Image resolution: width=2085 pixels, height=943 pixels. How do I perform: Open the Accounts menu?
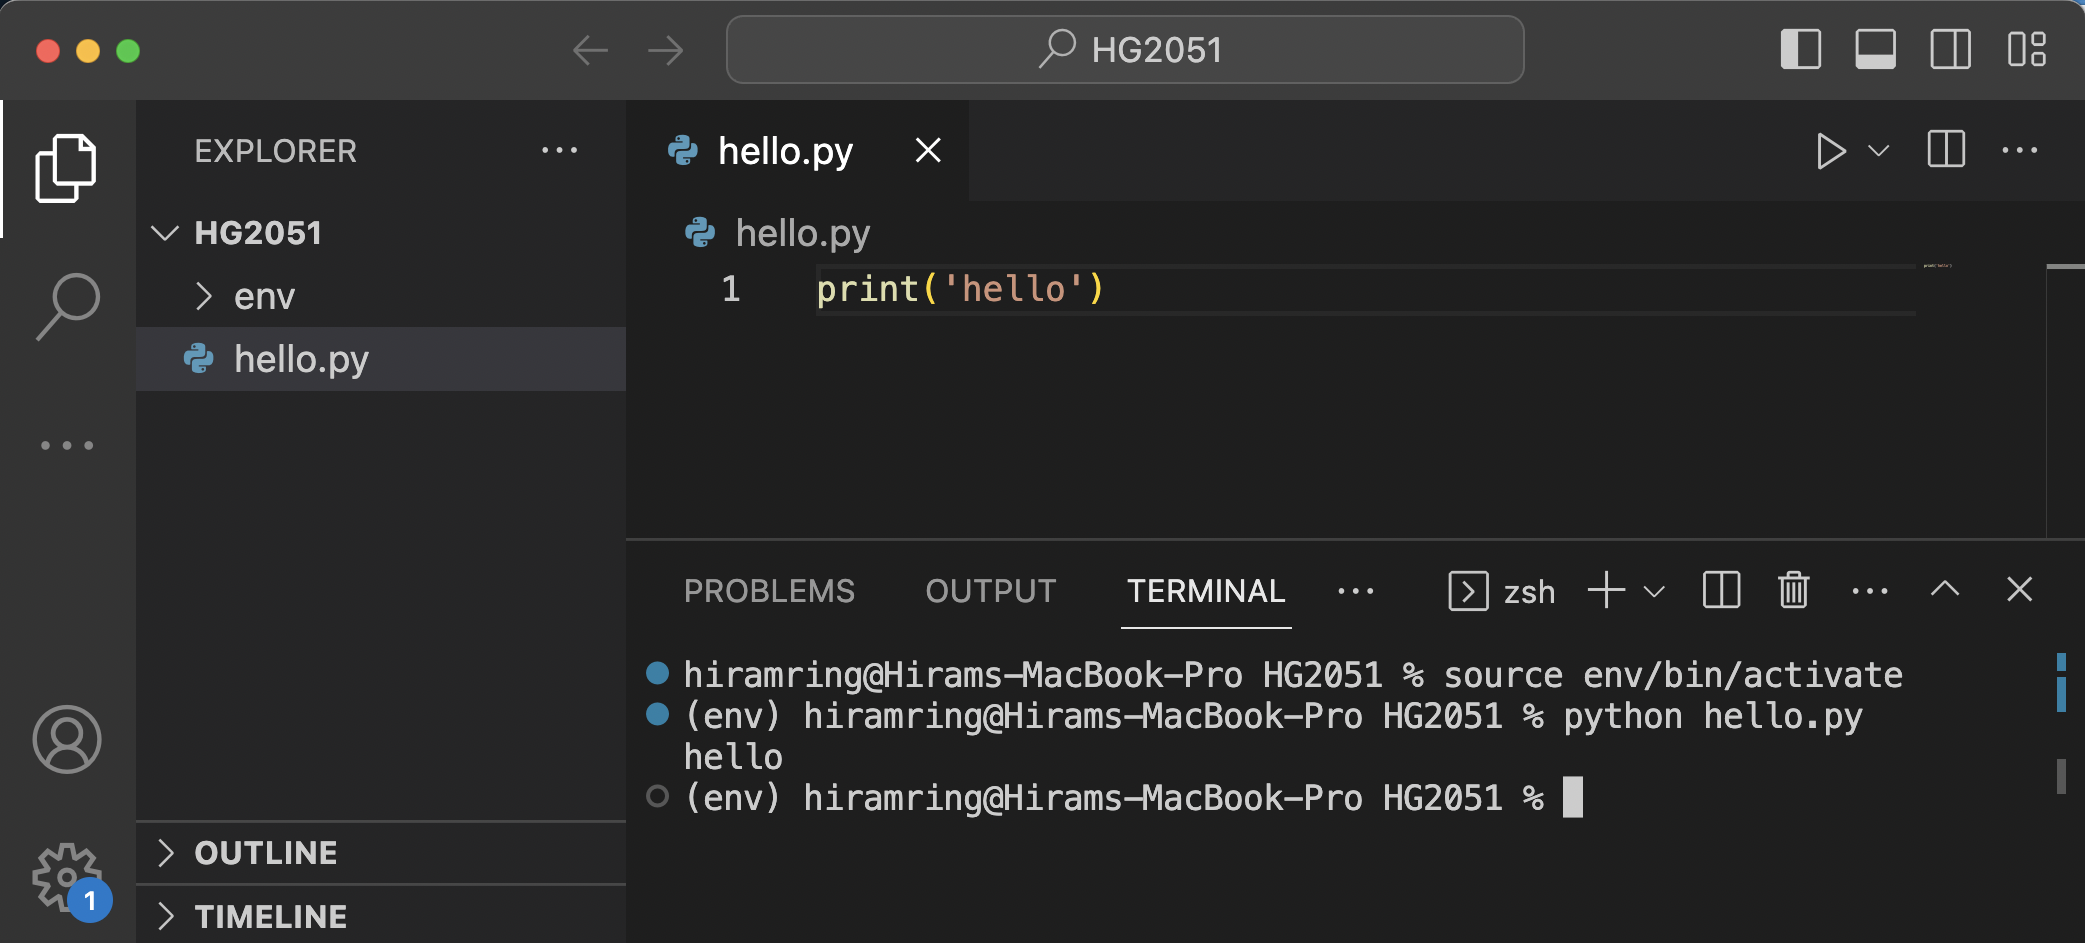(66, 740)
